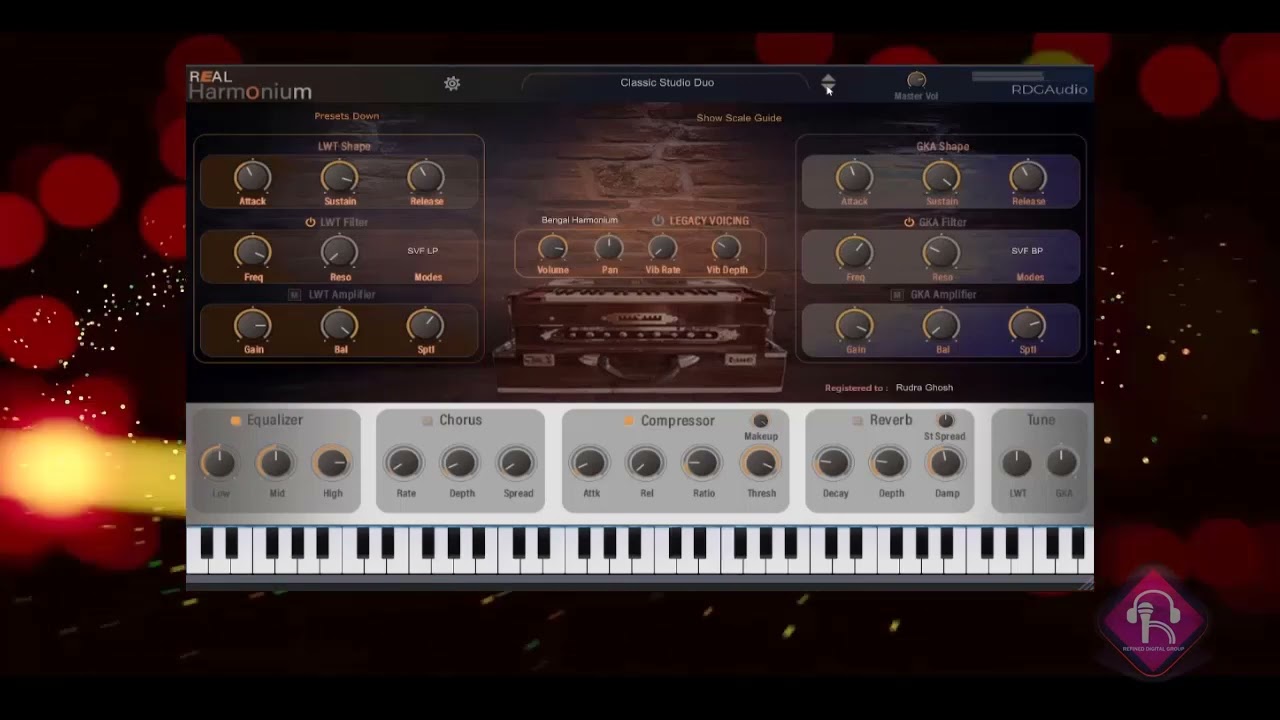Image resolution: width=1280 pixels, height=720 pixels.
Task: Toggle the Equalizer on/off light
Action: pyautogui.click(x=236, y=421)
